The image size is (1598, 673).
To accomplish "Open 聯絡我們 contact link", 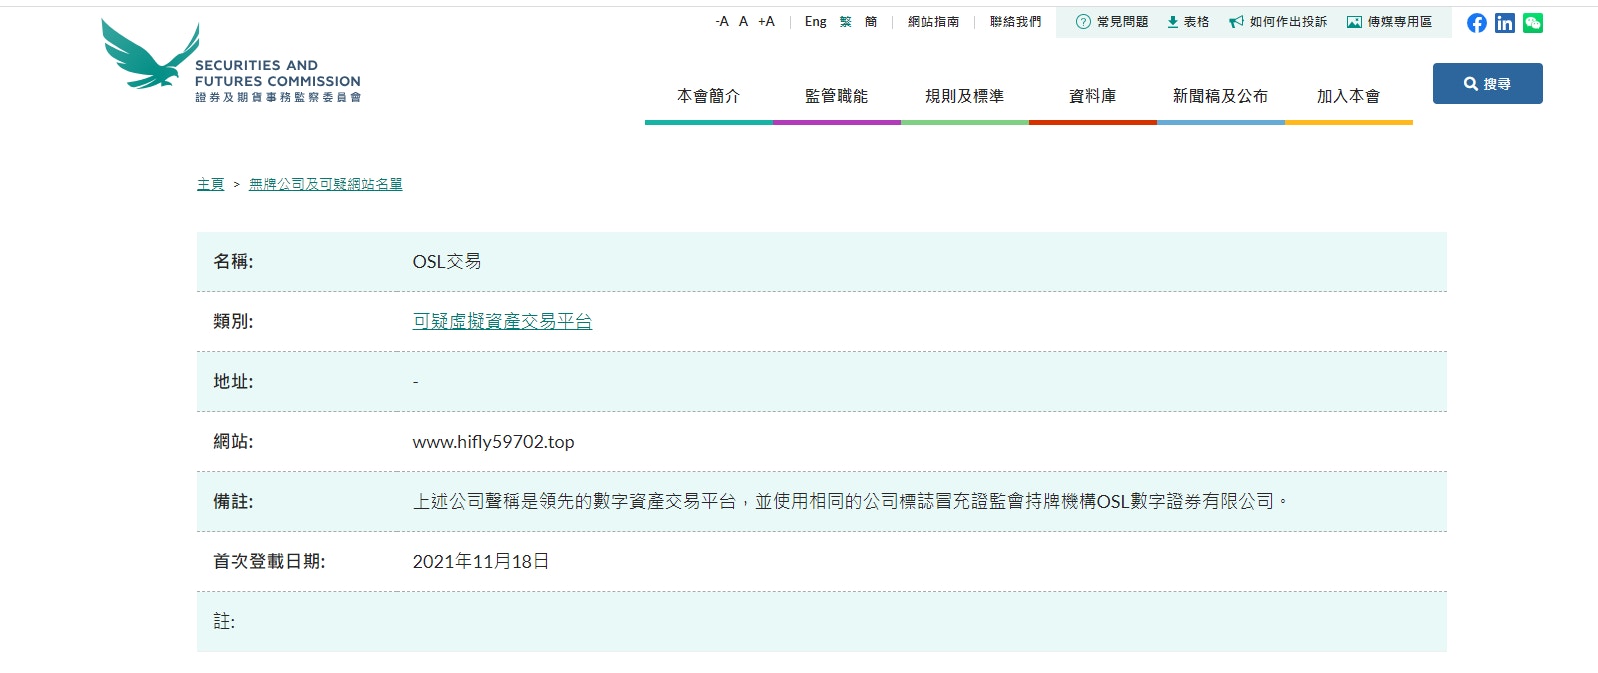I will (x=1015, y=21).
